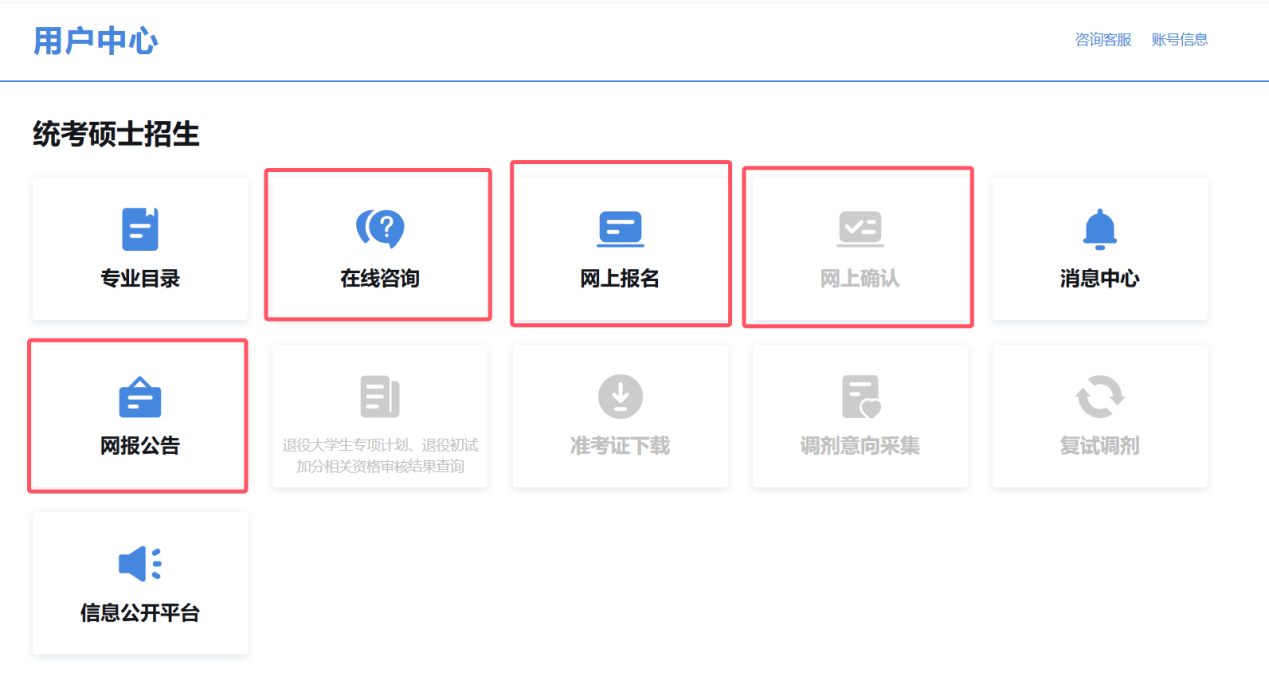This screenshot has width=1269, height=688.
Task: Open the 账号信息 link in header
Action: pos(1180,40)
